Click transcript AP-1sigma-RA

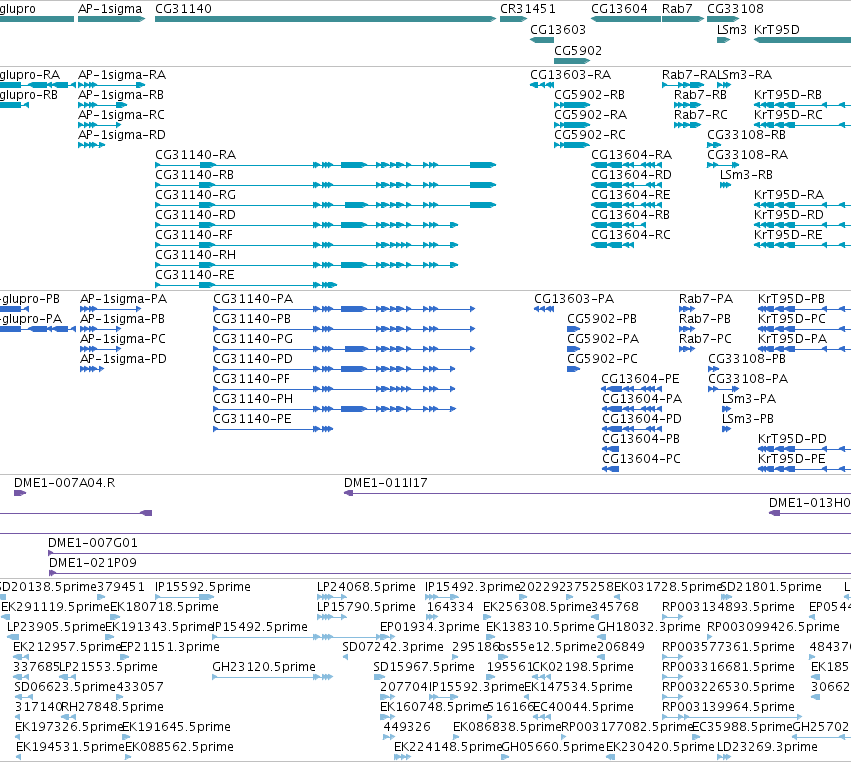point(111,85)
